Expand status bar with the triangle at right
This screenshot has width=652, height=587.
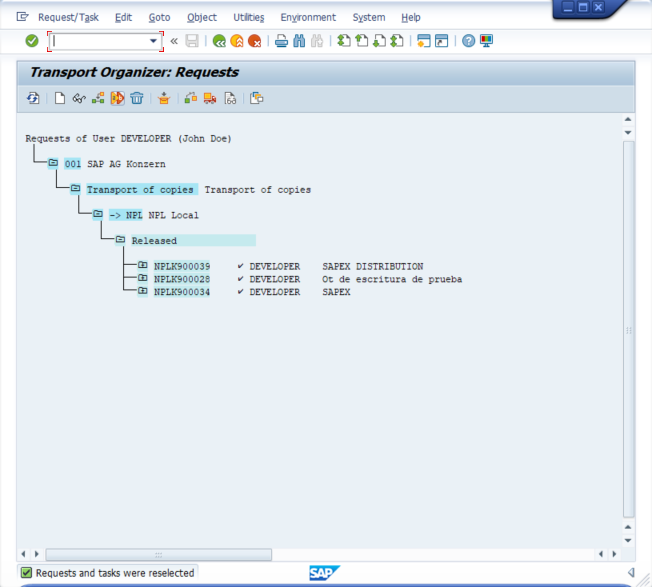click(631, 572)
